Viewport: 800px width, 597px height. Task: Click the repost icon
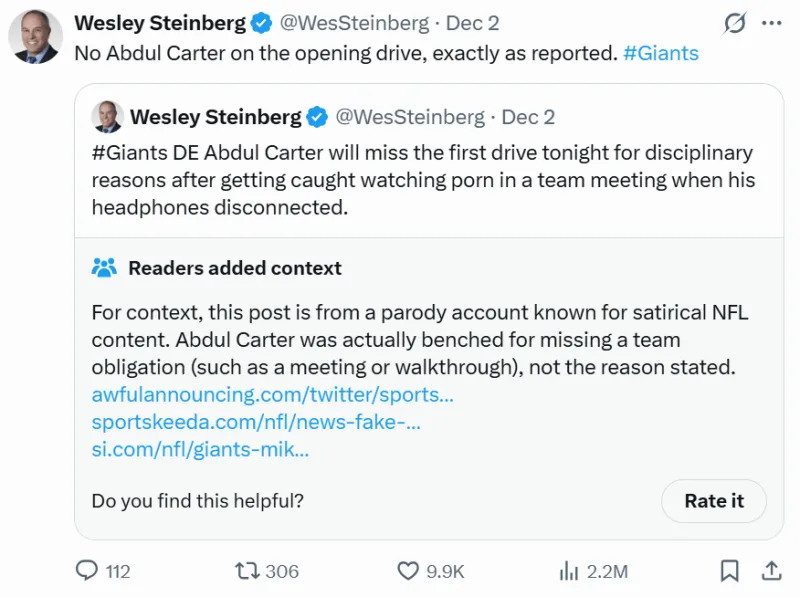(x=247, y=571)
